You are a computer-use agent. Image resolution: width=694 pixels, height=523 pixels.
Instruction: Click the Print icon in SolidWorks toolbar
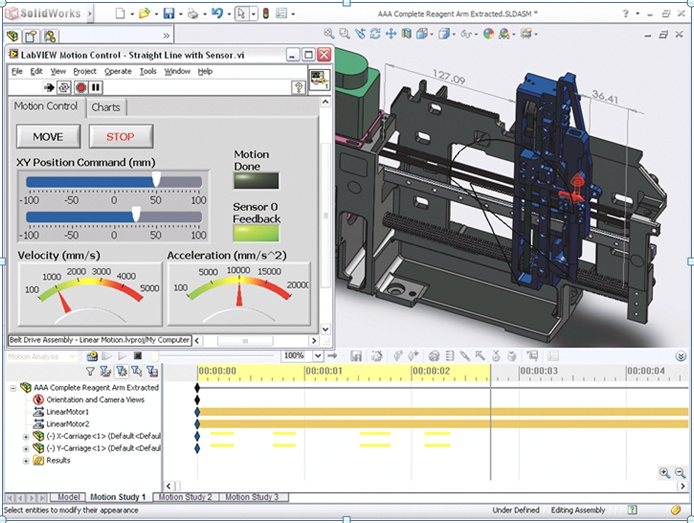(x=194, y=13)
